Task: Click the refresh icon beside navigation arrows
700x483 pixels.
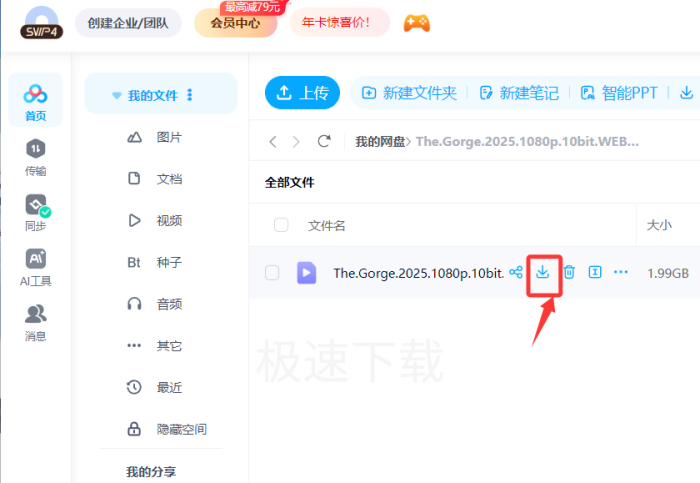Action: tap(323, 142)
